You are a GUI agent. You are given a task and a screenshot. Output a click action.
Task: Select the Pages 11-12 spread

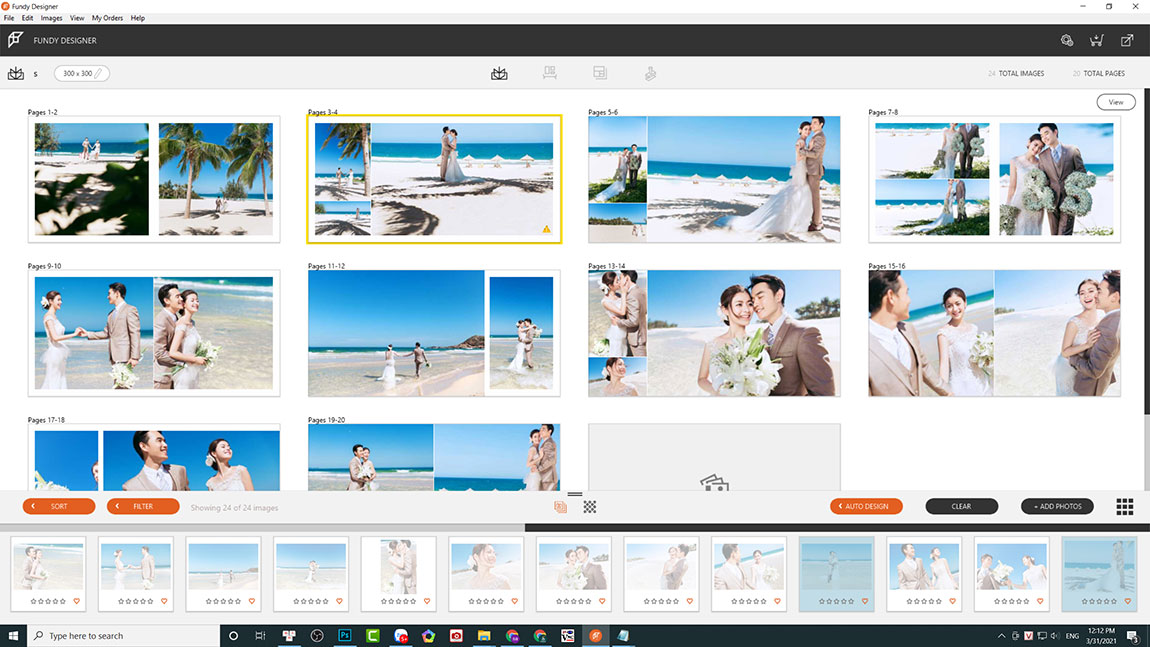[434, 333]
